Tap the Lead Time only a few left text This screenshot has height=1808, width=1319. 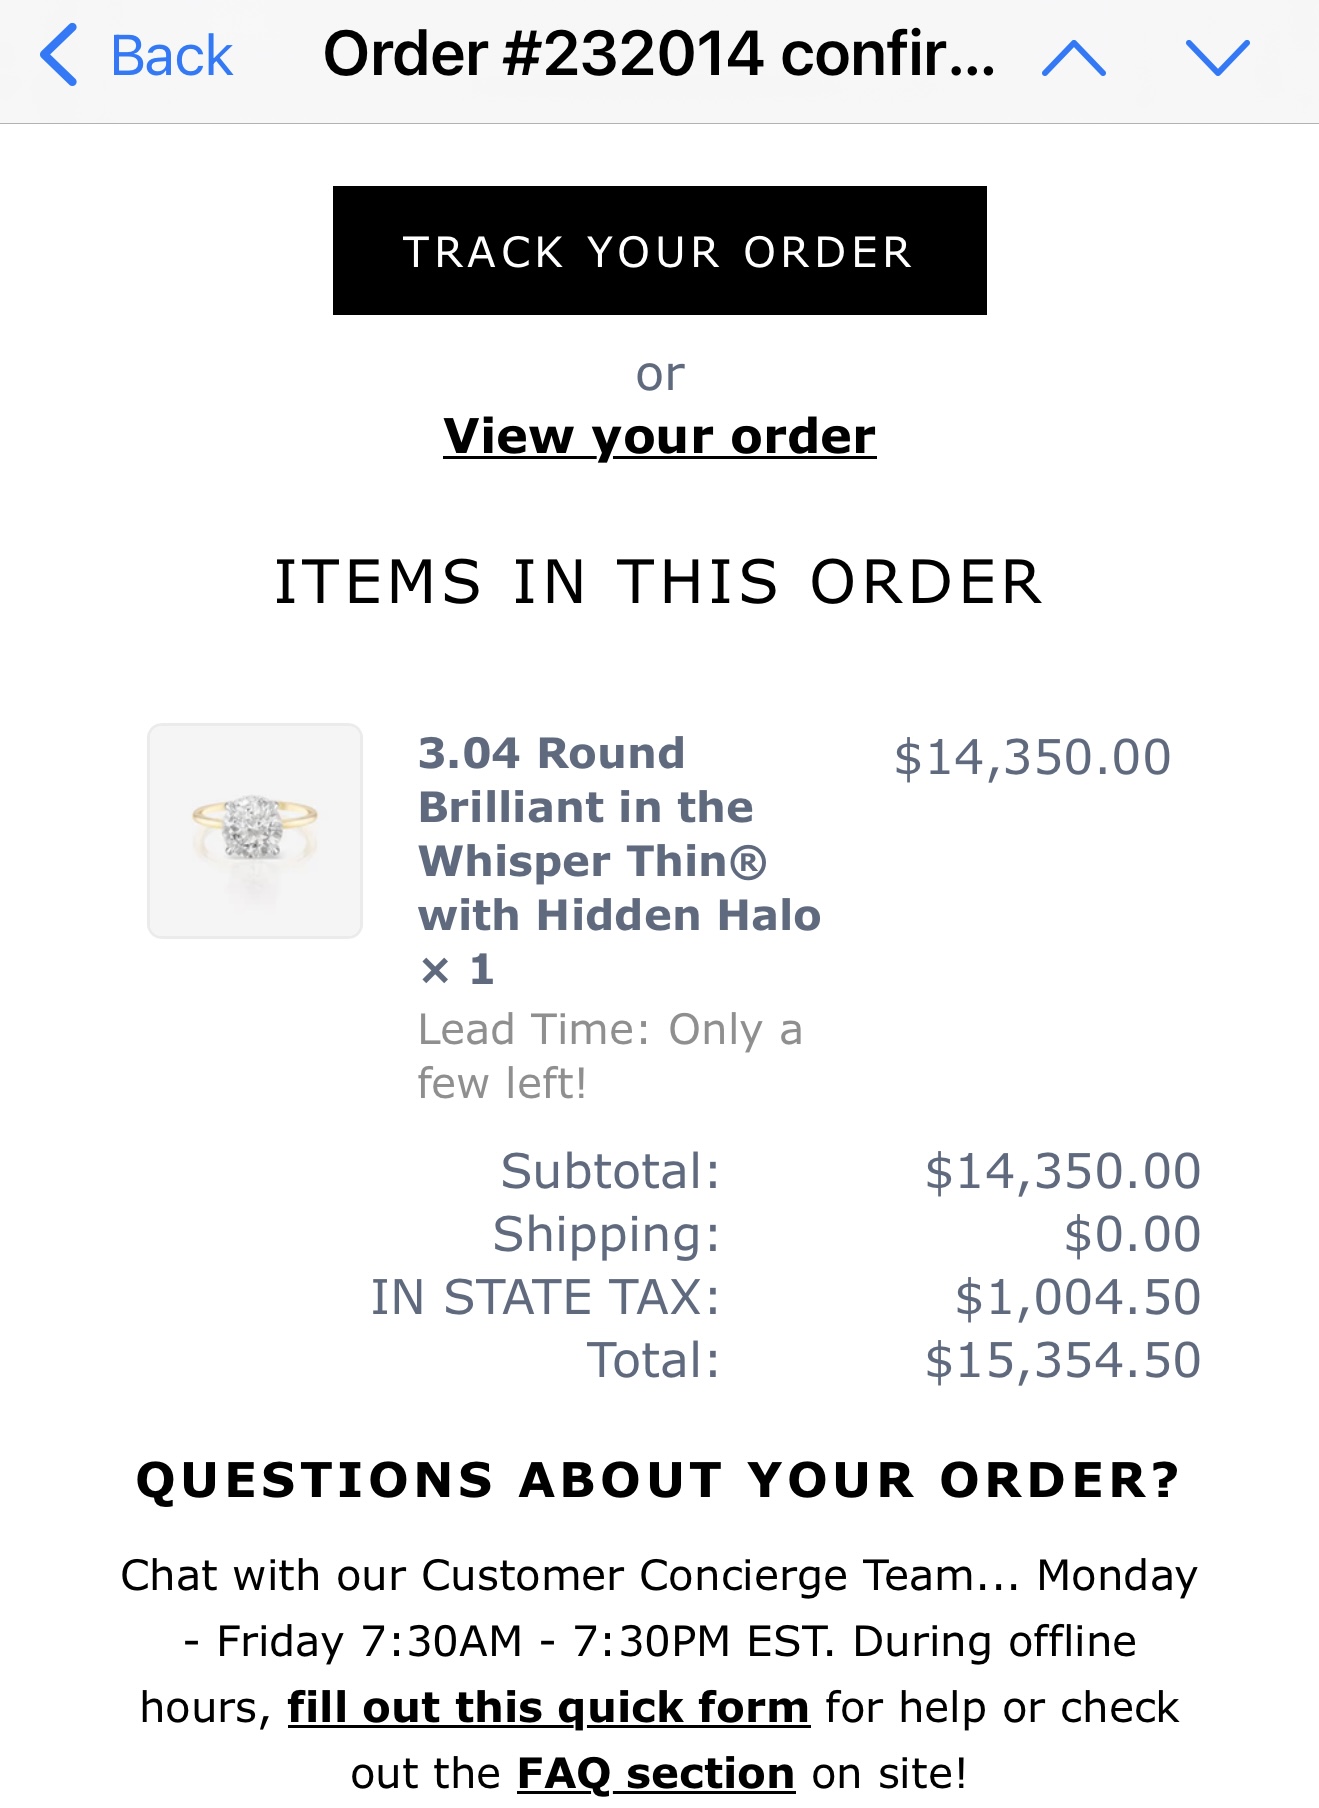609,1056
